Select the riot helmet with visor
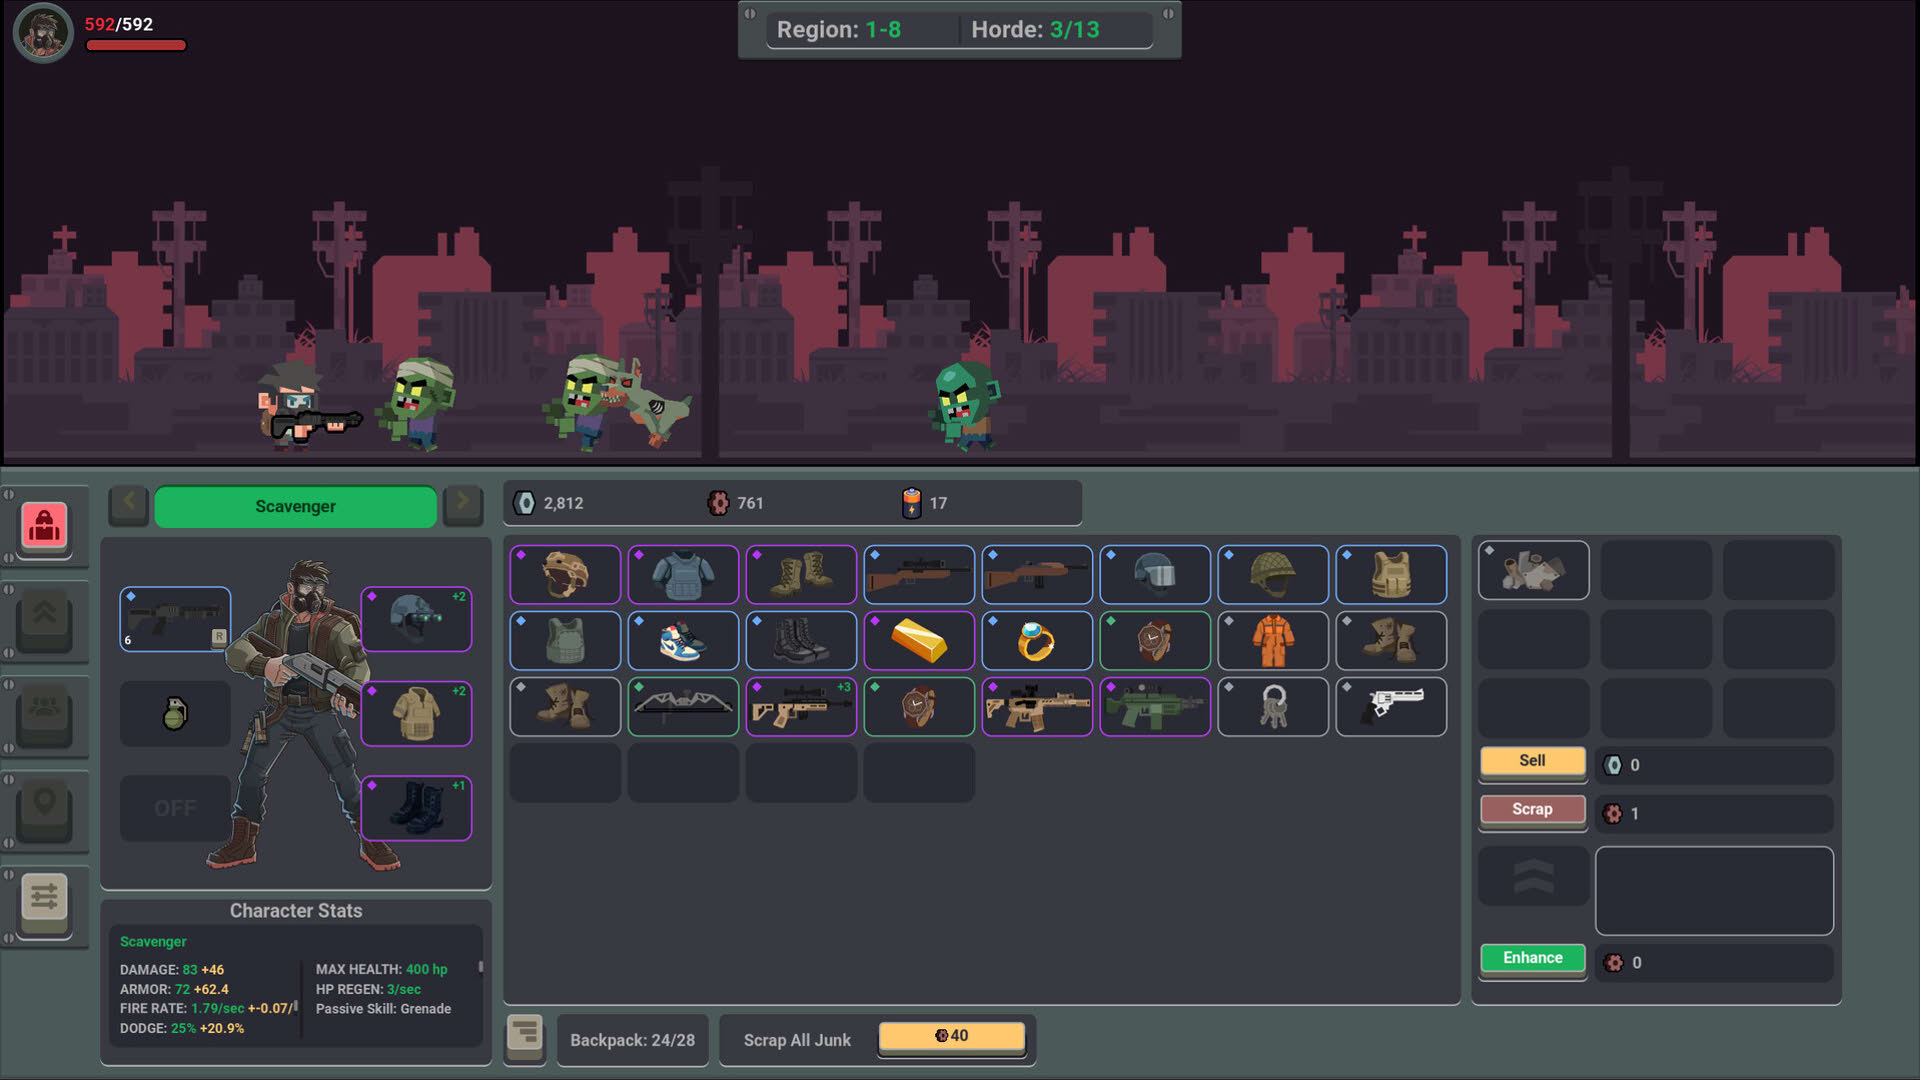The height and width of the screenshot is (1080, 1920). point(1155,575)
